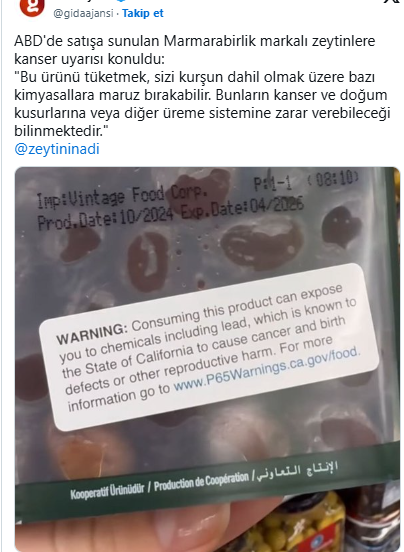404x552 pixels.
Task: Click the white WARNING label in photo
Action: (x=209, y=347)
